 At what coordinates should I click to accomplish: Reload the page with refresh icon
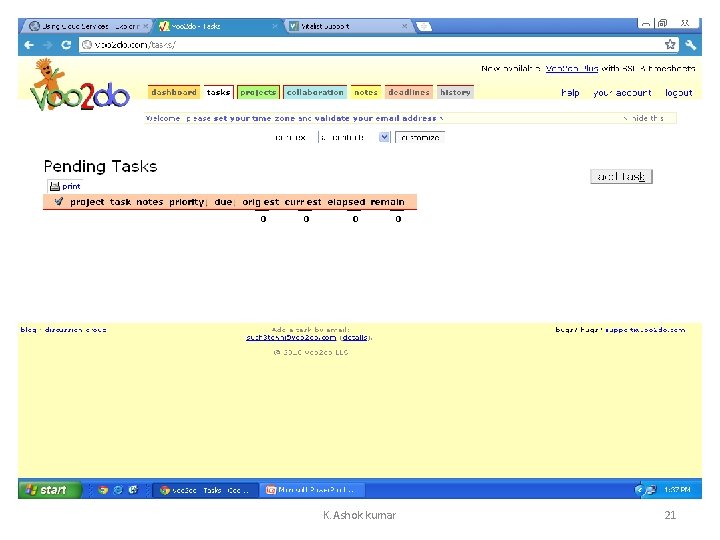pos(66,45)
